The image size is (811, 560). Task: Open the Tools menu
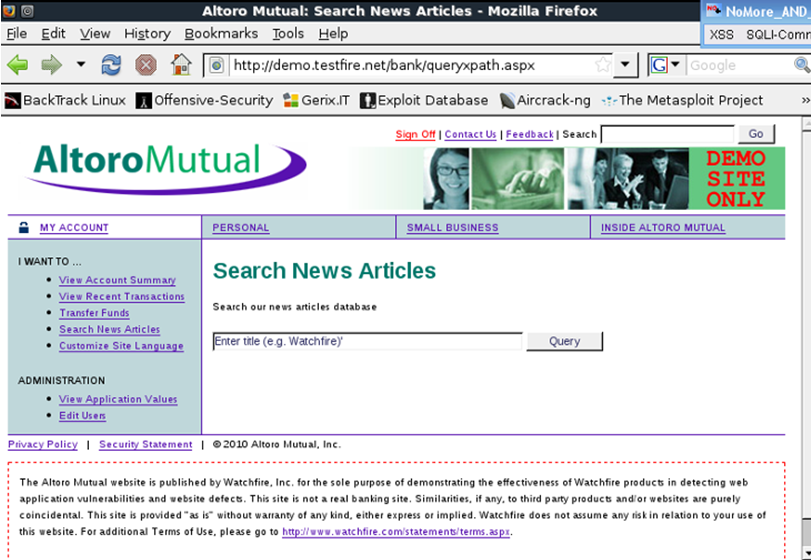point(288,34)
